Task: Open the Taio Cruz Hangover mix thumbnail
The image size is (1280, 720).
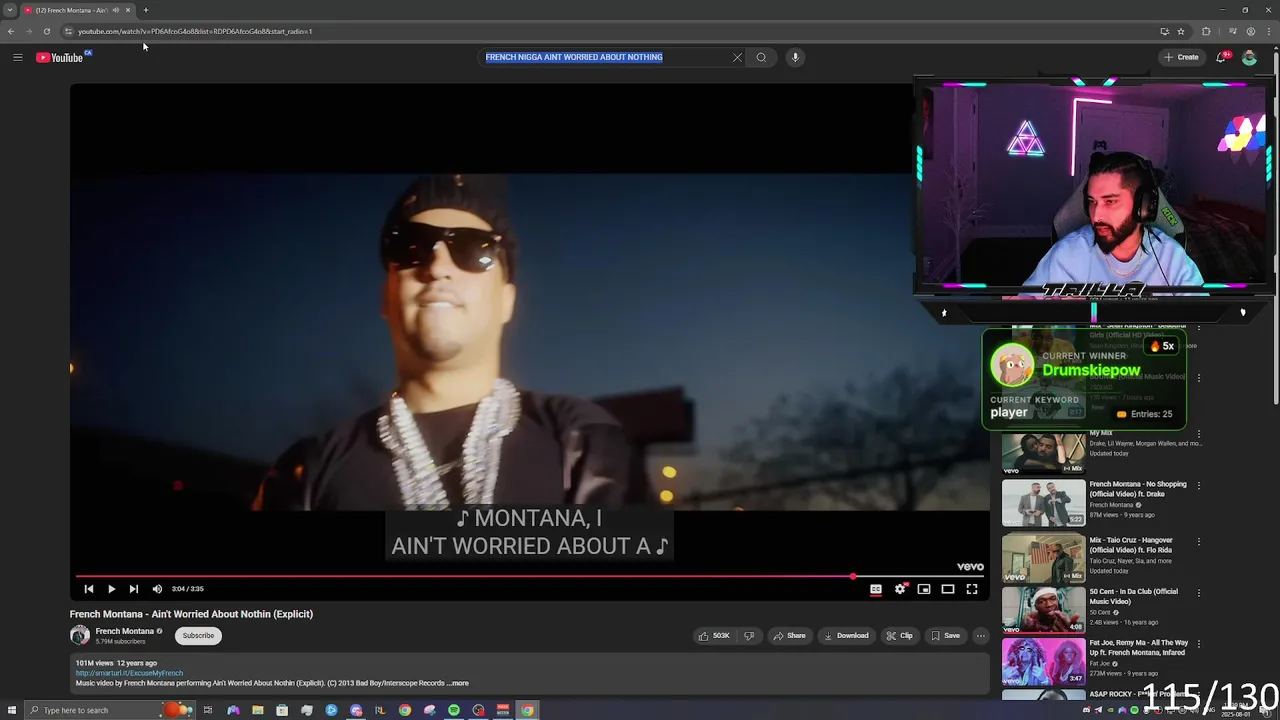Action: pos(1044,559)
